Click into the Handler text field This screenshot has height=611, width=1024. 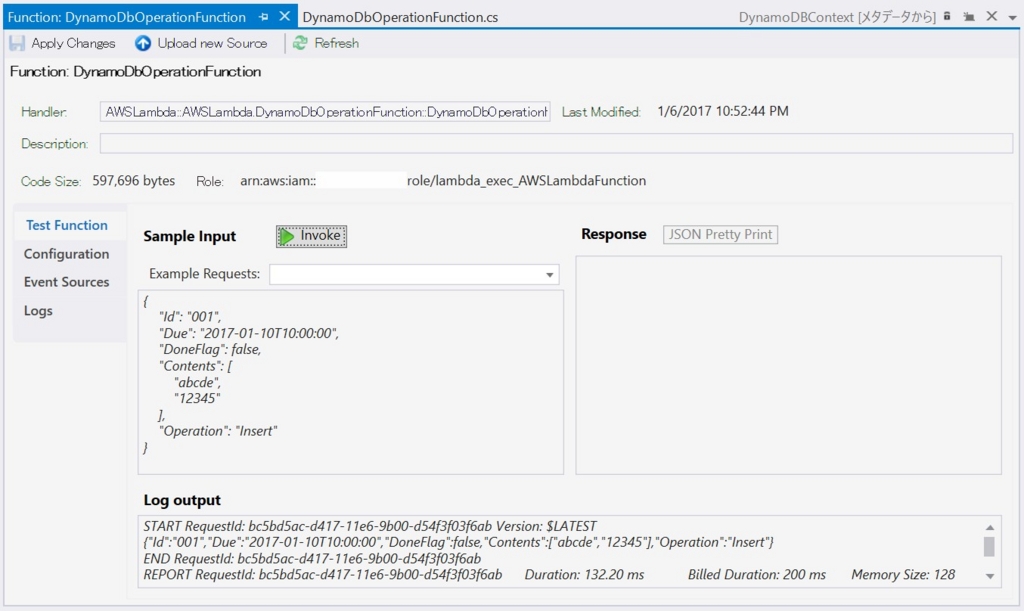click(x=325, y=112)
